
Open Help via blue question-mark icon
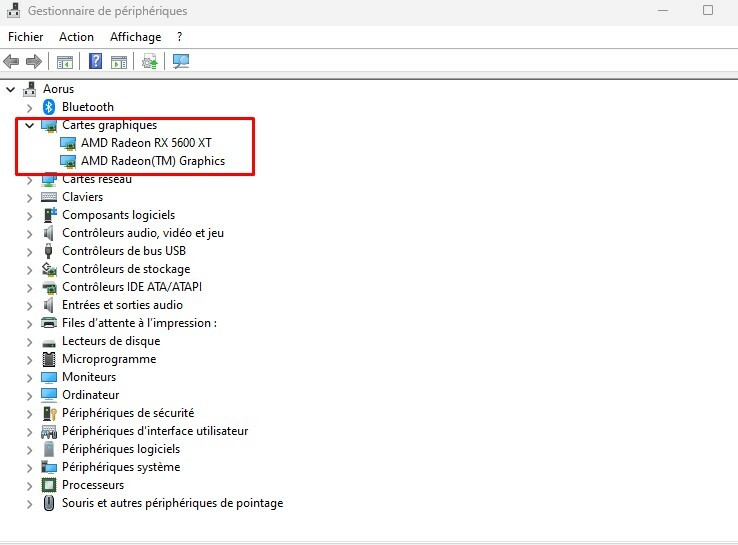[96, 61]
